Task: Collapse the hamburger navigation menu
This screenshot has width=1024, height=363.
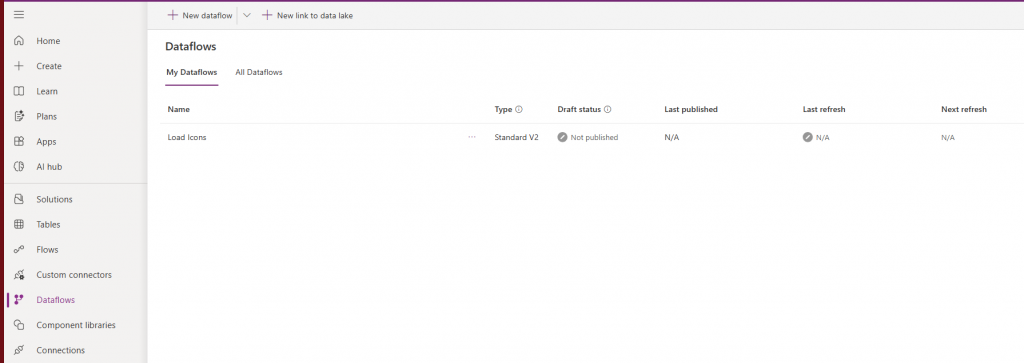Action: (19, 14)
